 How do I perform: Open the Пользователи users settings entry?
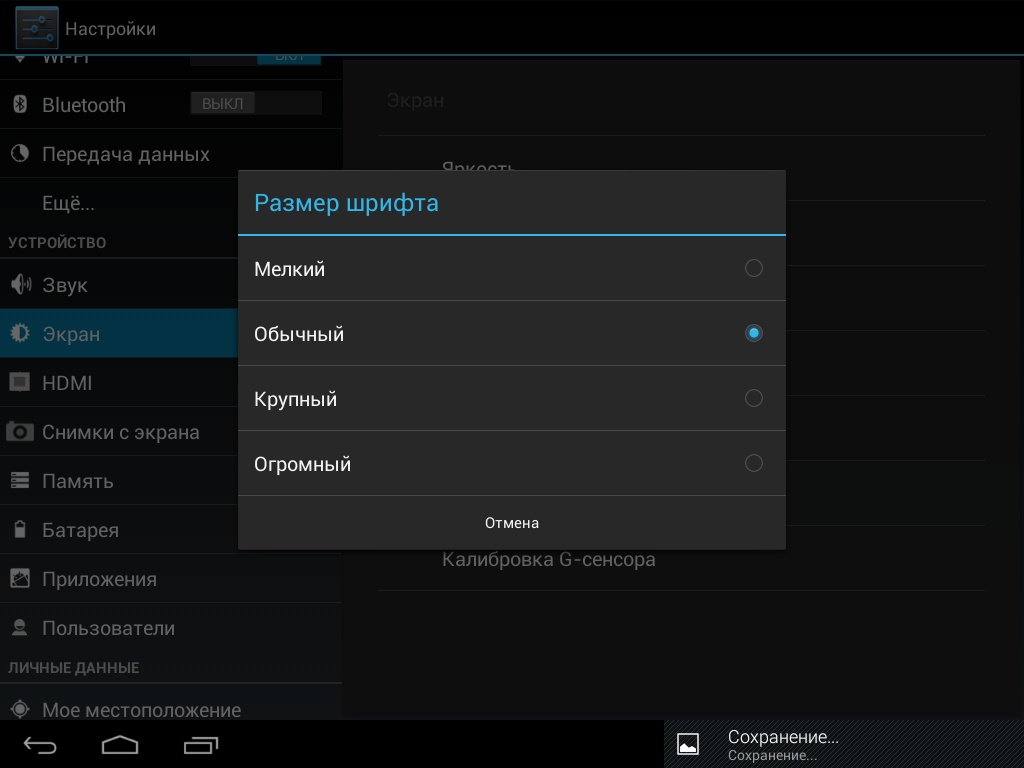(x=108, y=628)
